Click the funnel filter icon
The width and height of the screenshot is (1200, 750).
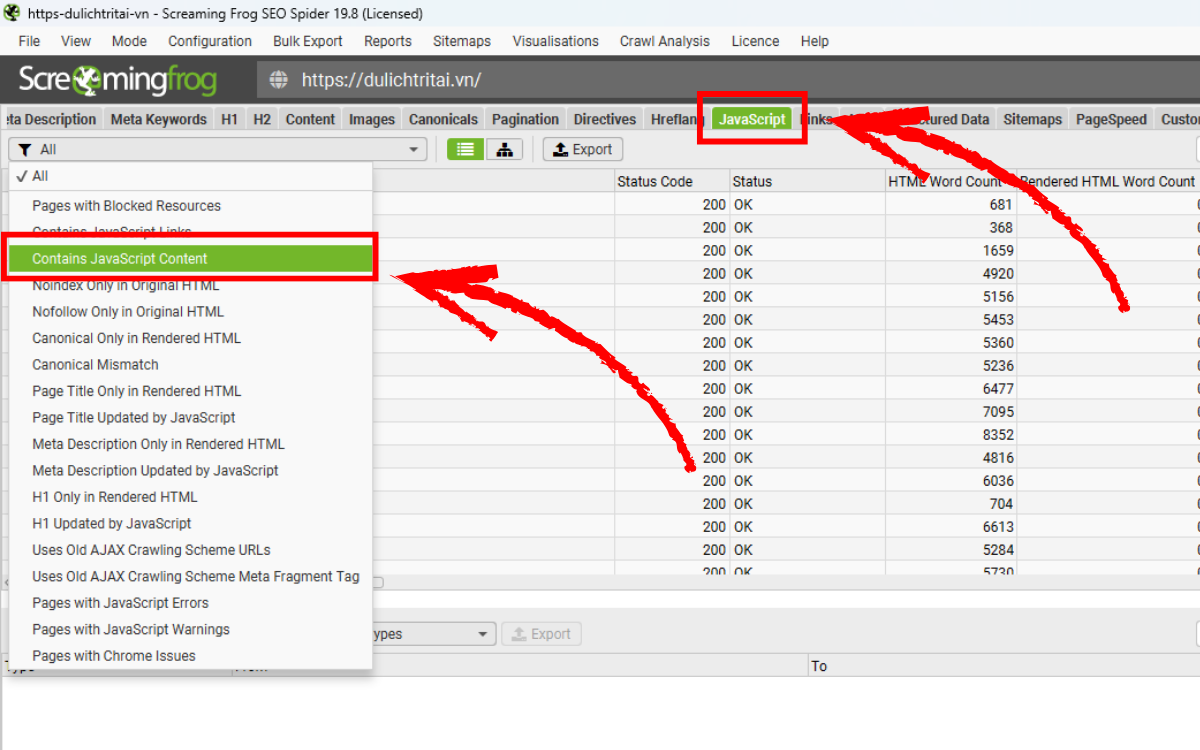click(22, 150)
